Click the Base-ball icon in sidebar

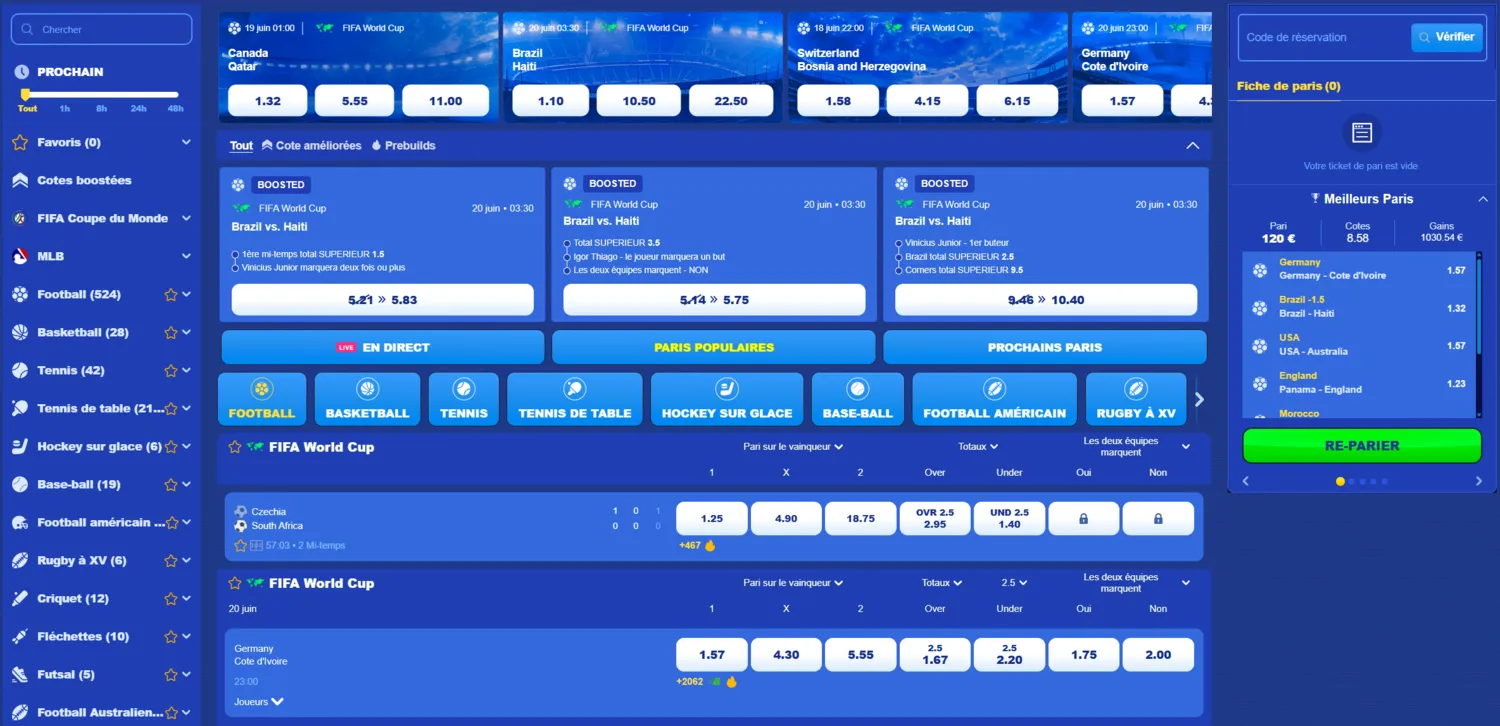[x=20, y=485]
